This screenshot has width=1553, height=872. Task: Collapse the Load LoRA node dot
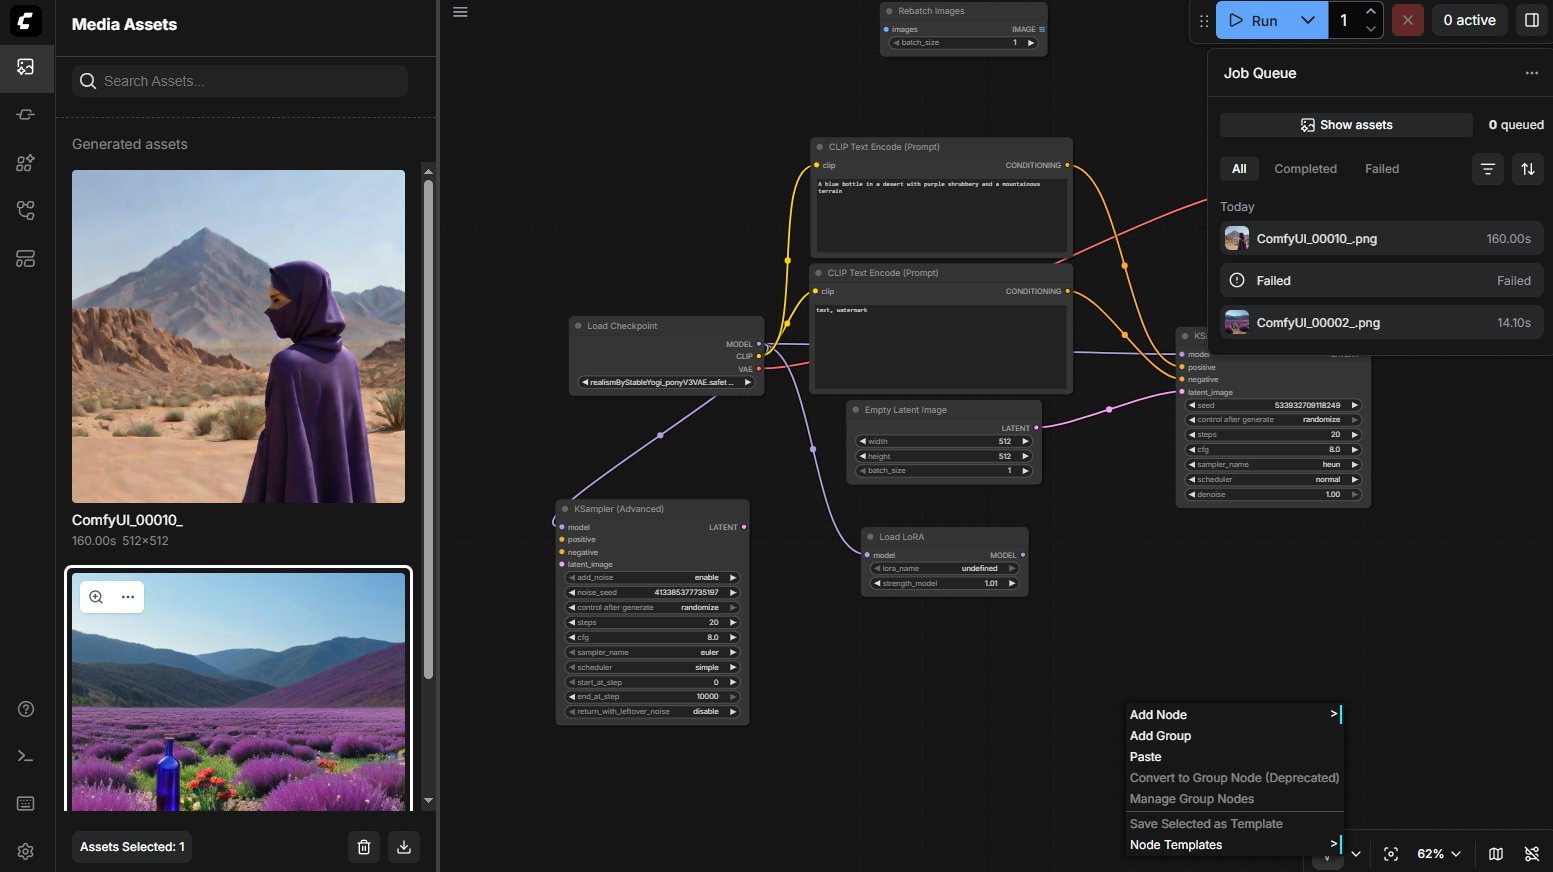pyautogui.click(x=870, y=537)
